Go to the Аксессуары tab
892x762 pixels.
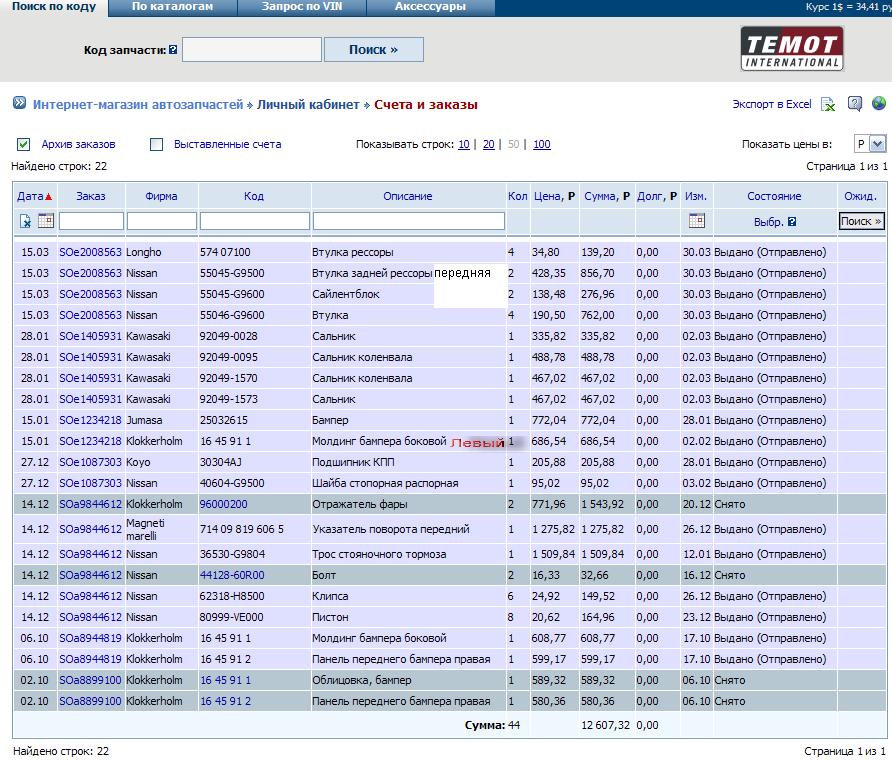tap(431, 7)
